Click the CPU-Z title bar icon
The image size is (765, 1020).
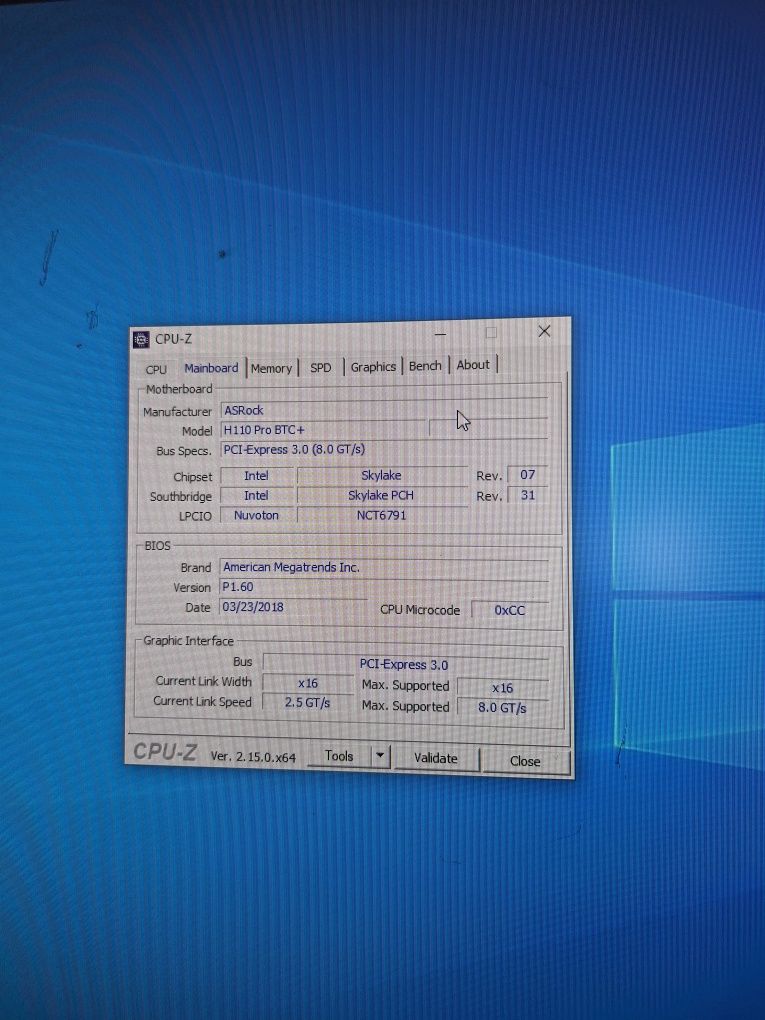tap(141, 339)
